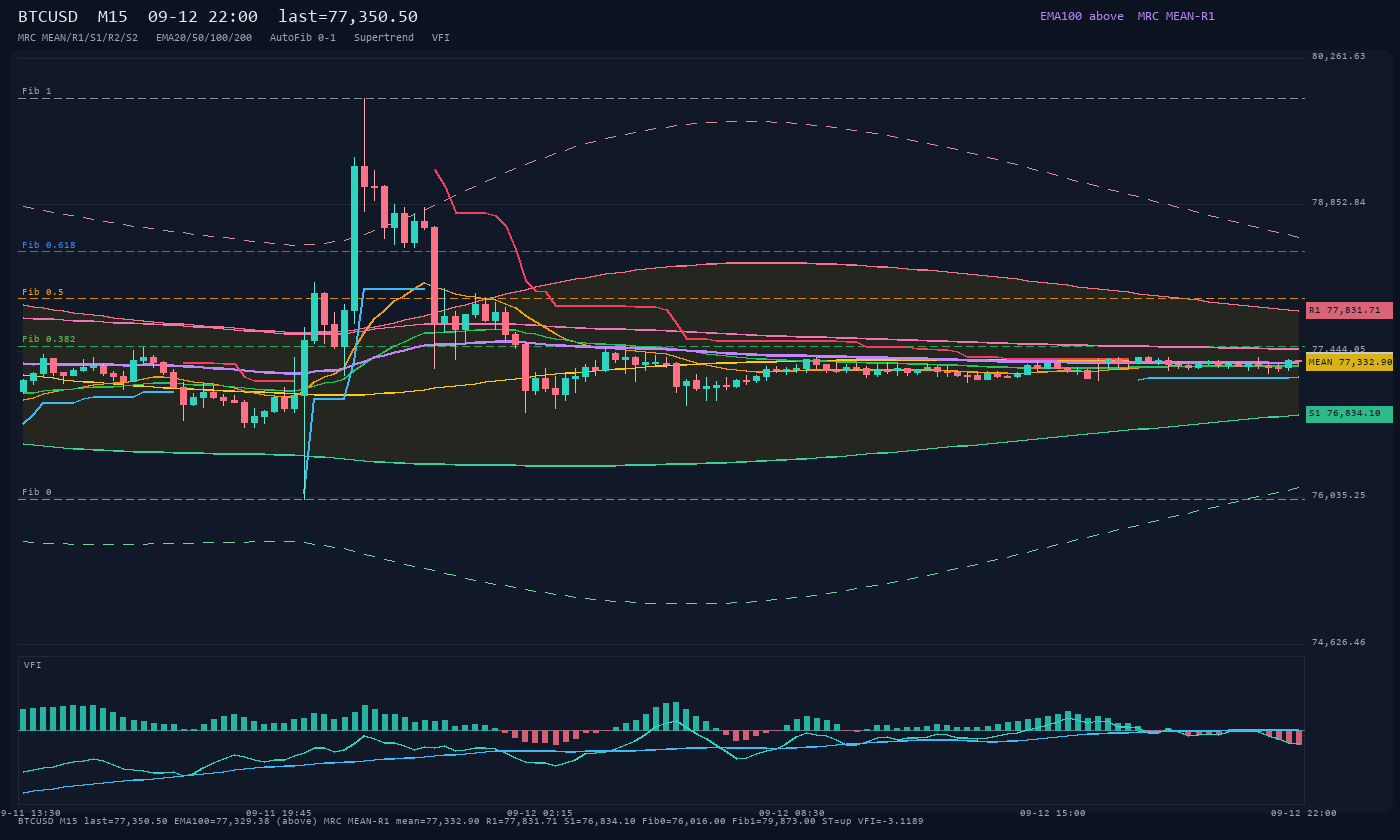Click the MEAN 77,332.90 price tag
The image size is (1400, 840).
1349,362
